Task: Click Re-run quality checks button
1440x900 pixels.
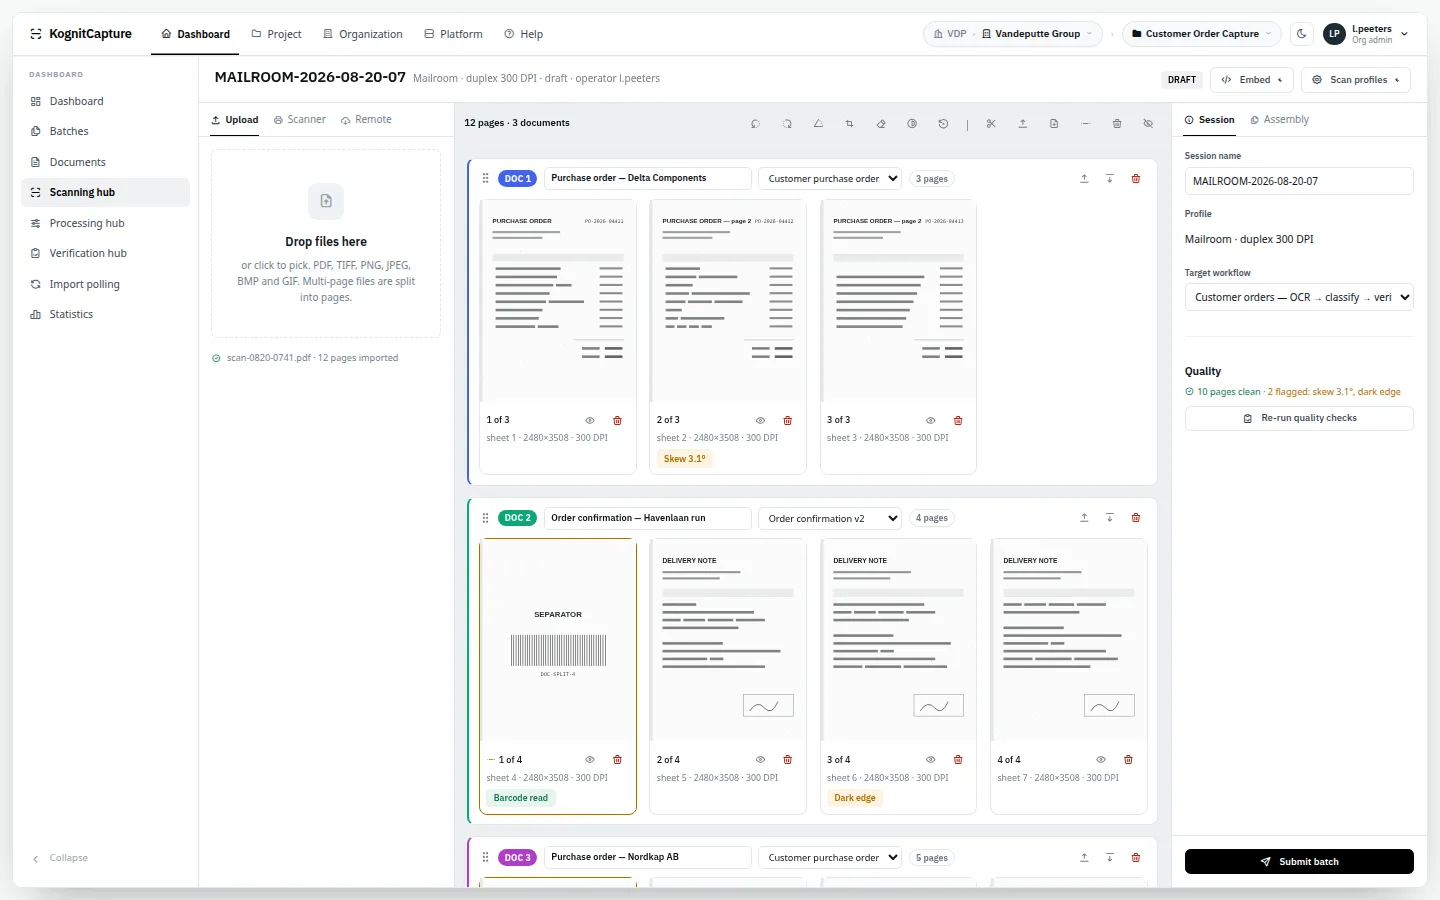Action: pos(1299,418)
